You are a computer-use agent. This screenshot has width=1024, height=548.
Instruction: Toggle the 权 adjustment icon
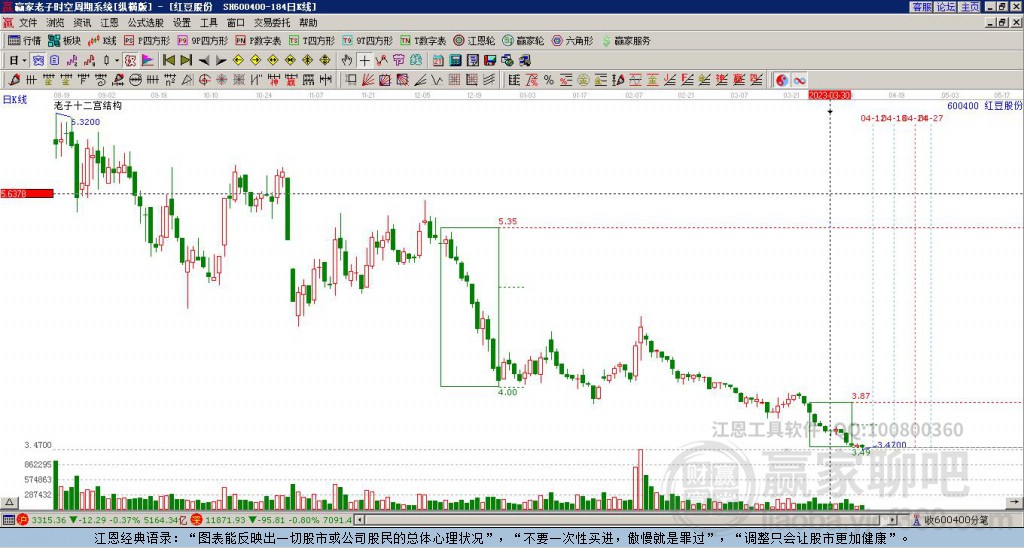pyautogui.click(x=130, y=61)
